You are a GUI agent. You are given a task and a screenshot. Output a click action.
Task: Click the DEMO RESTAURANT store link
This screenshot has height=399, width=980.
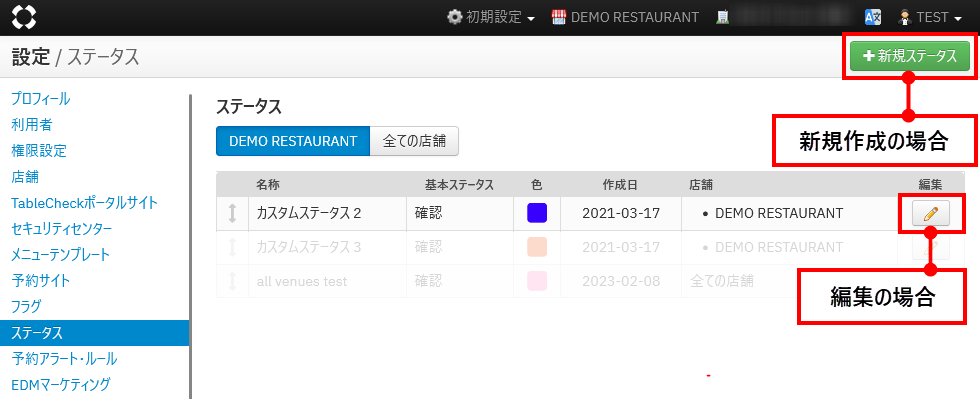[x=625, y=18]
